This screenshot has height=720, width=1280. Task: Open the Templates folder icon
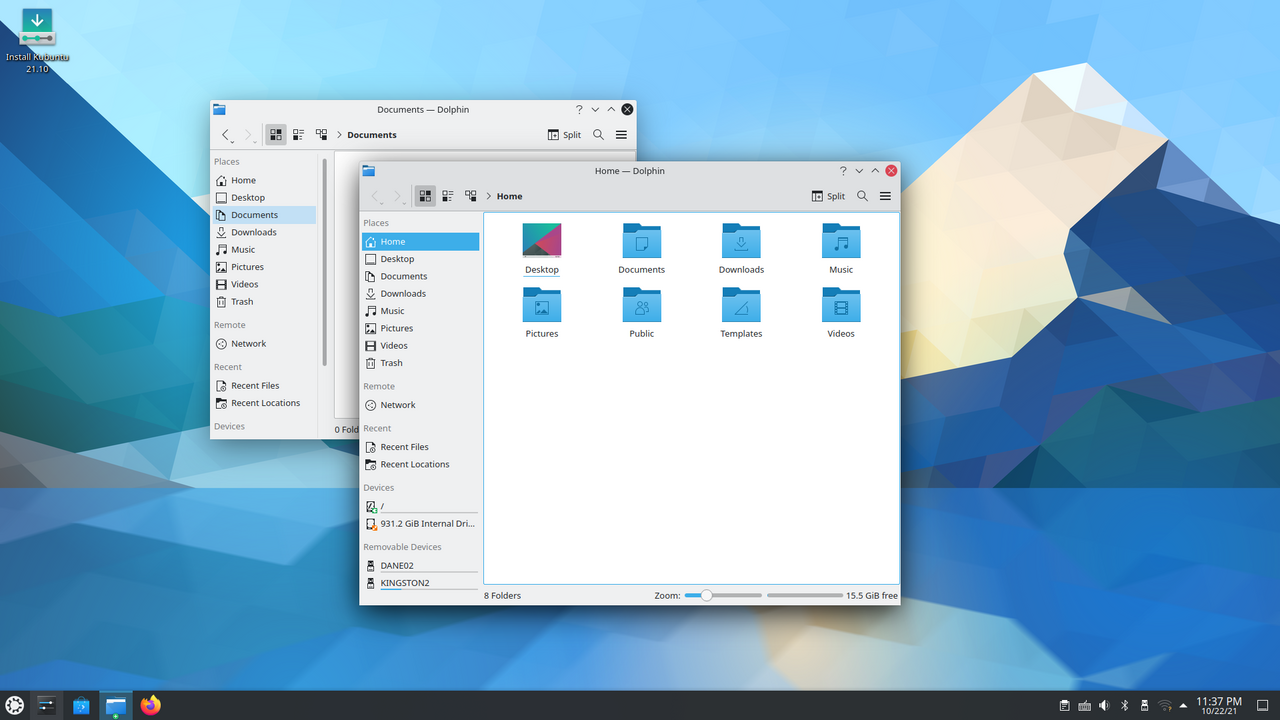pyautogui.click(x=741, y=313)
